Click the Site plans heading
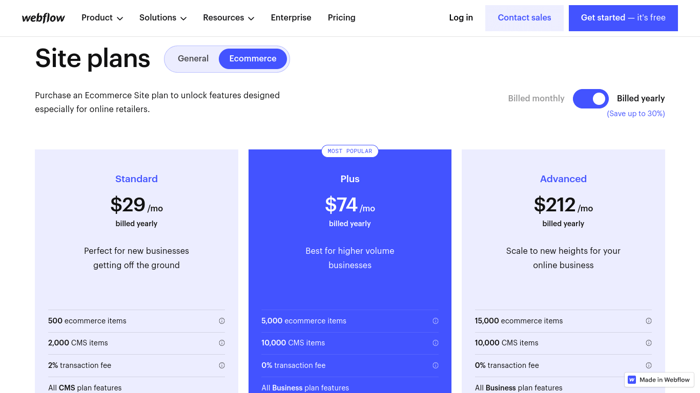Screen dimensions: 700x393 click(92, 59)
